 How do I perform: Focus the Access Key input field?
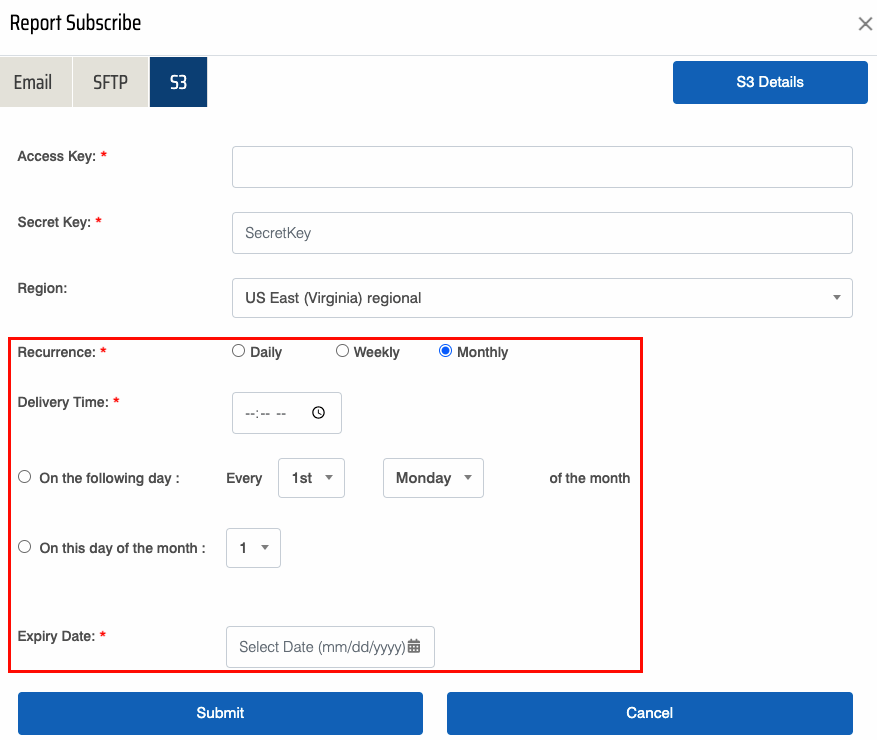(542, 167)
